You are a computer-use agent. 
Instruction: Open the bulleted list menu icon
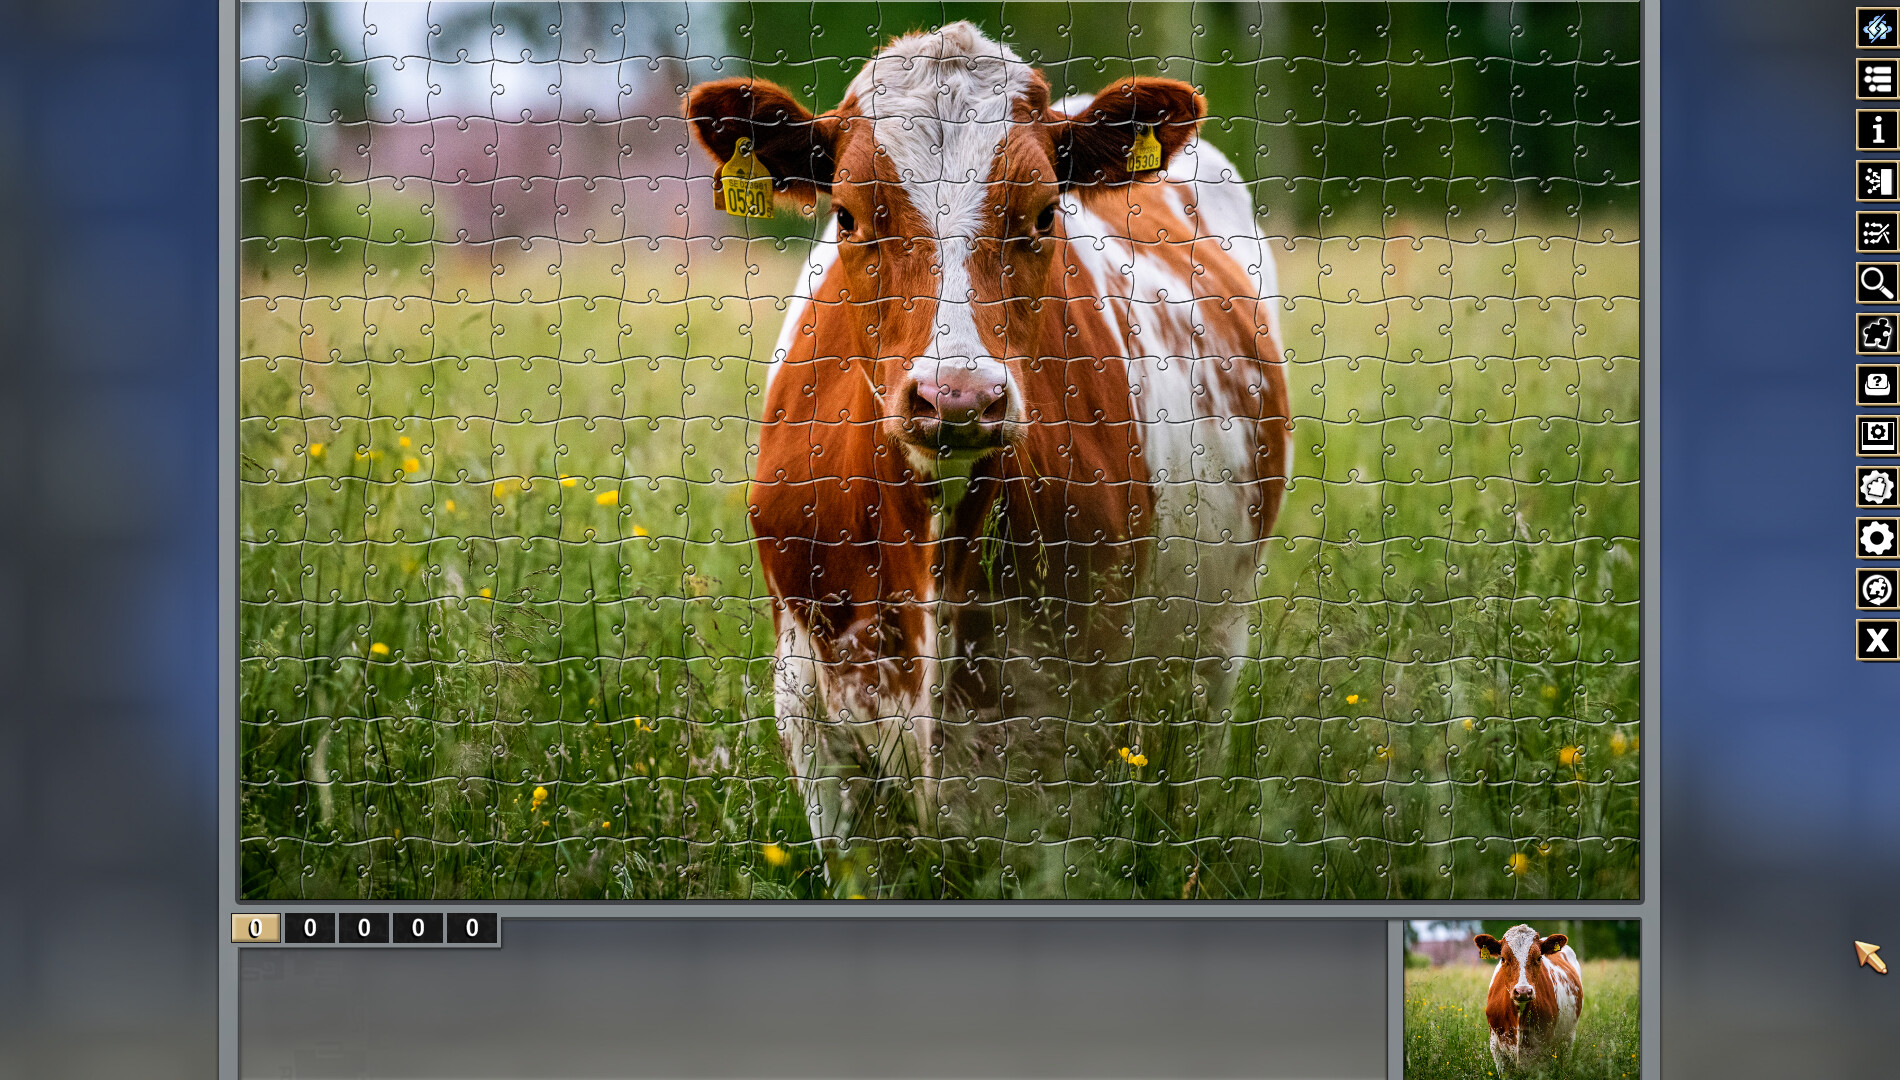[x=1876, y=79]
